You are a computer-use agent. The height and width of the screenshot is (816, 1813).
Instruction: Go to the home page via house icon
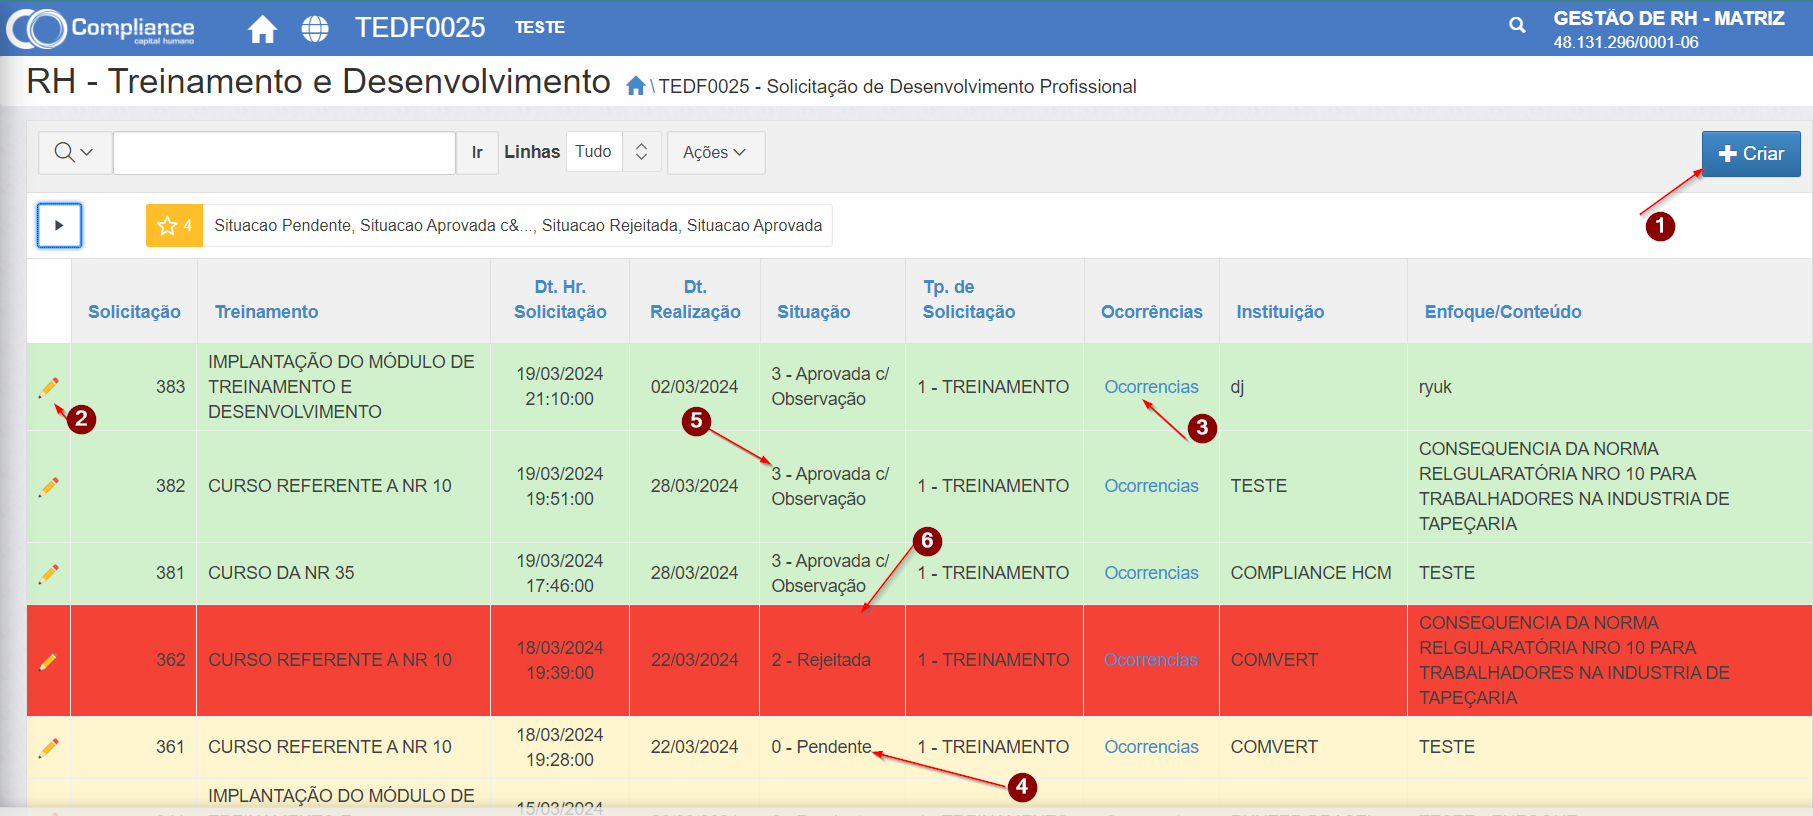tap(262, 29)
